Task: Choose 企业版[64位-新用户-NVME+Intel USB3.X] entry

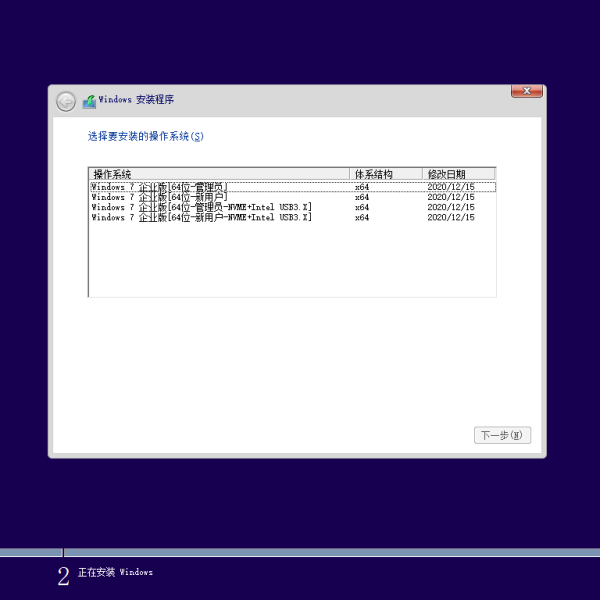Action: pos(293,217)
